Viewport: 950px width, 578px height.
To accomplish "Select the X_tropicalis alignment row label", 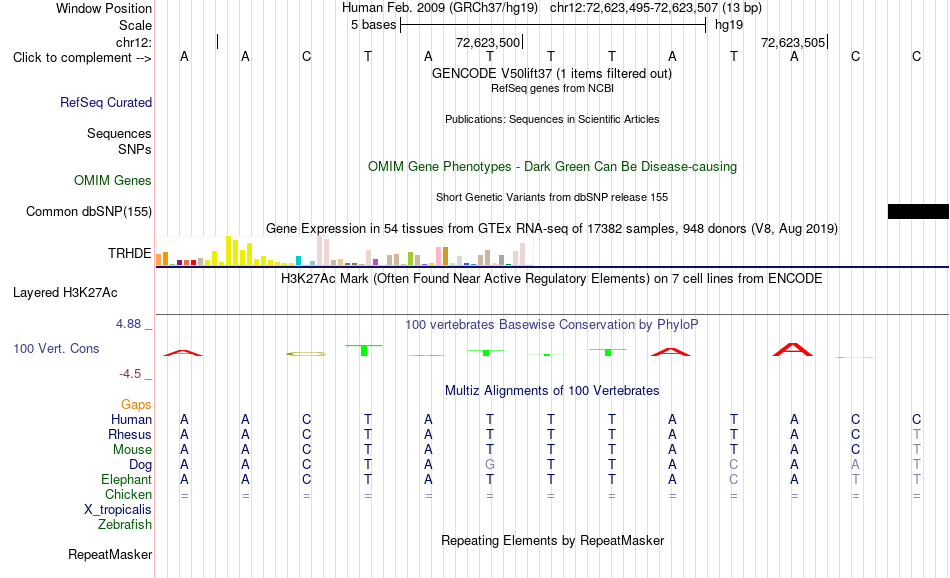I will coord(118,510).
